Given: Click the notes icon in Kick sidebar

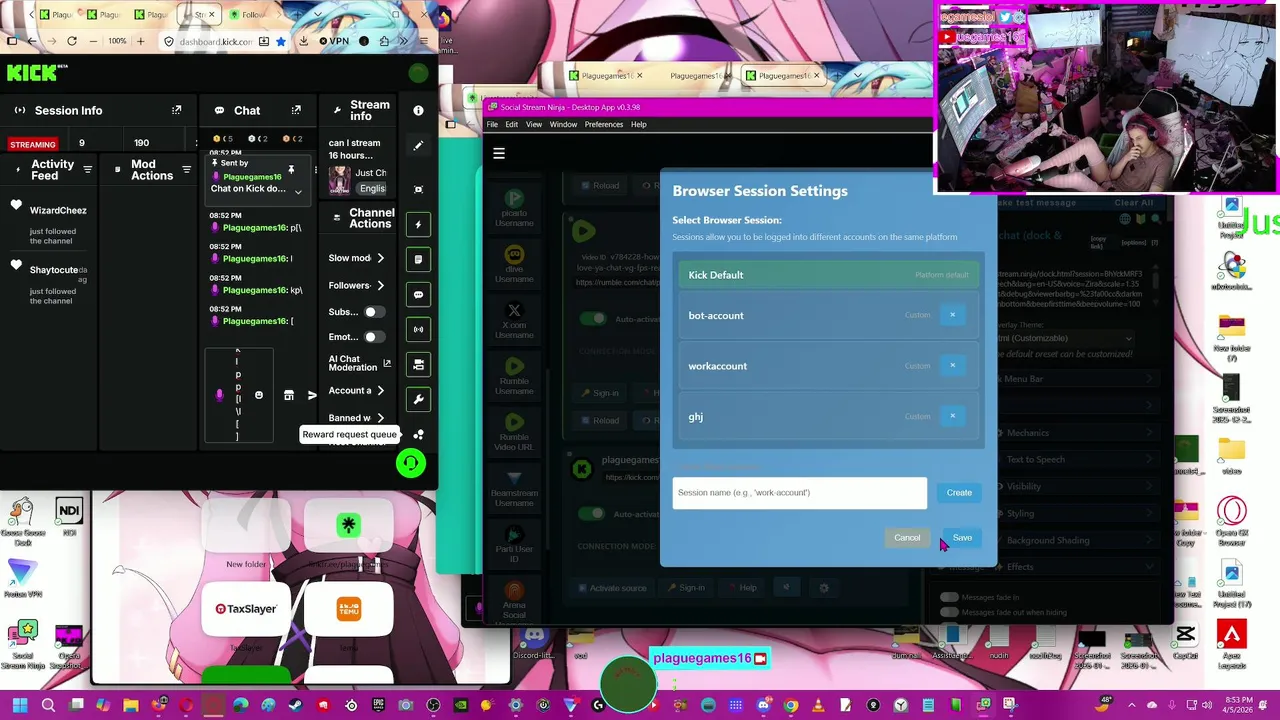Looking at the screenshot, I should pyautogui.click(x=418, y=259).
